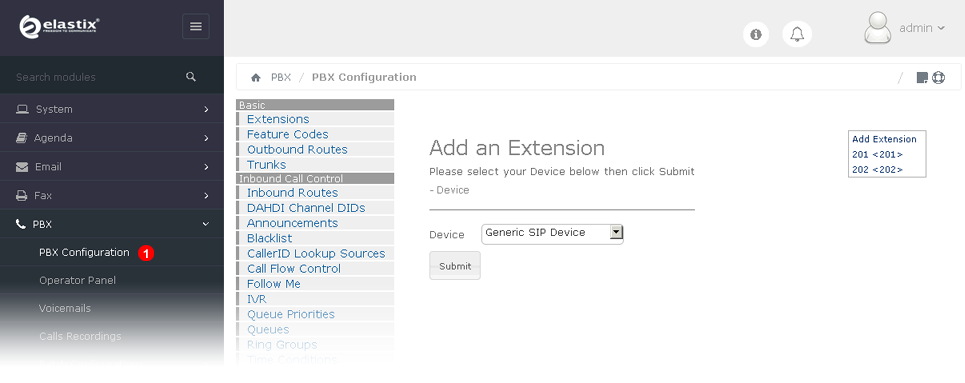Click the PBX phone icon
Image resolution: width=965 pixels, height=383 pixels.
20,225
